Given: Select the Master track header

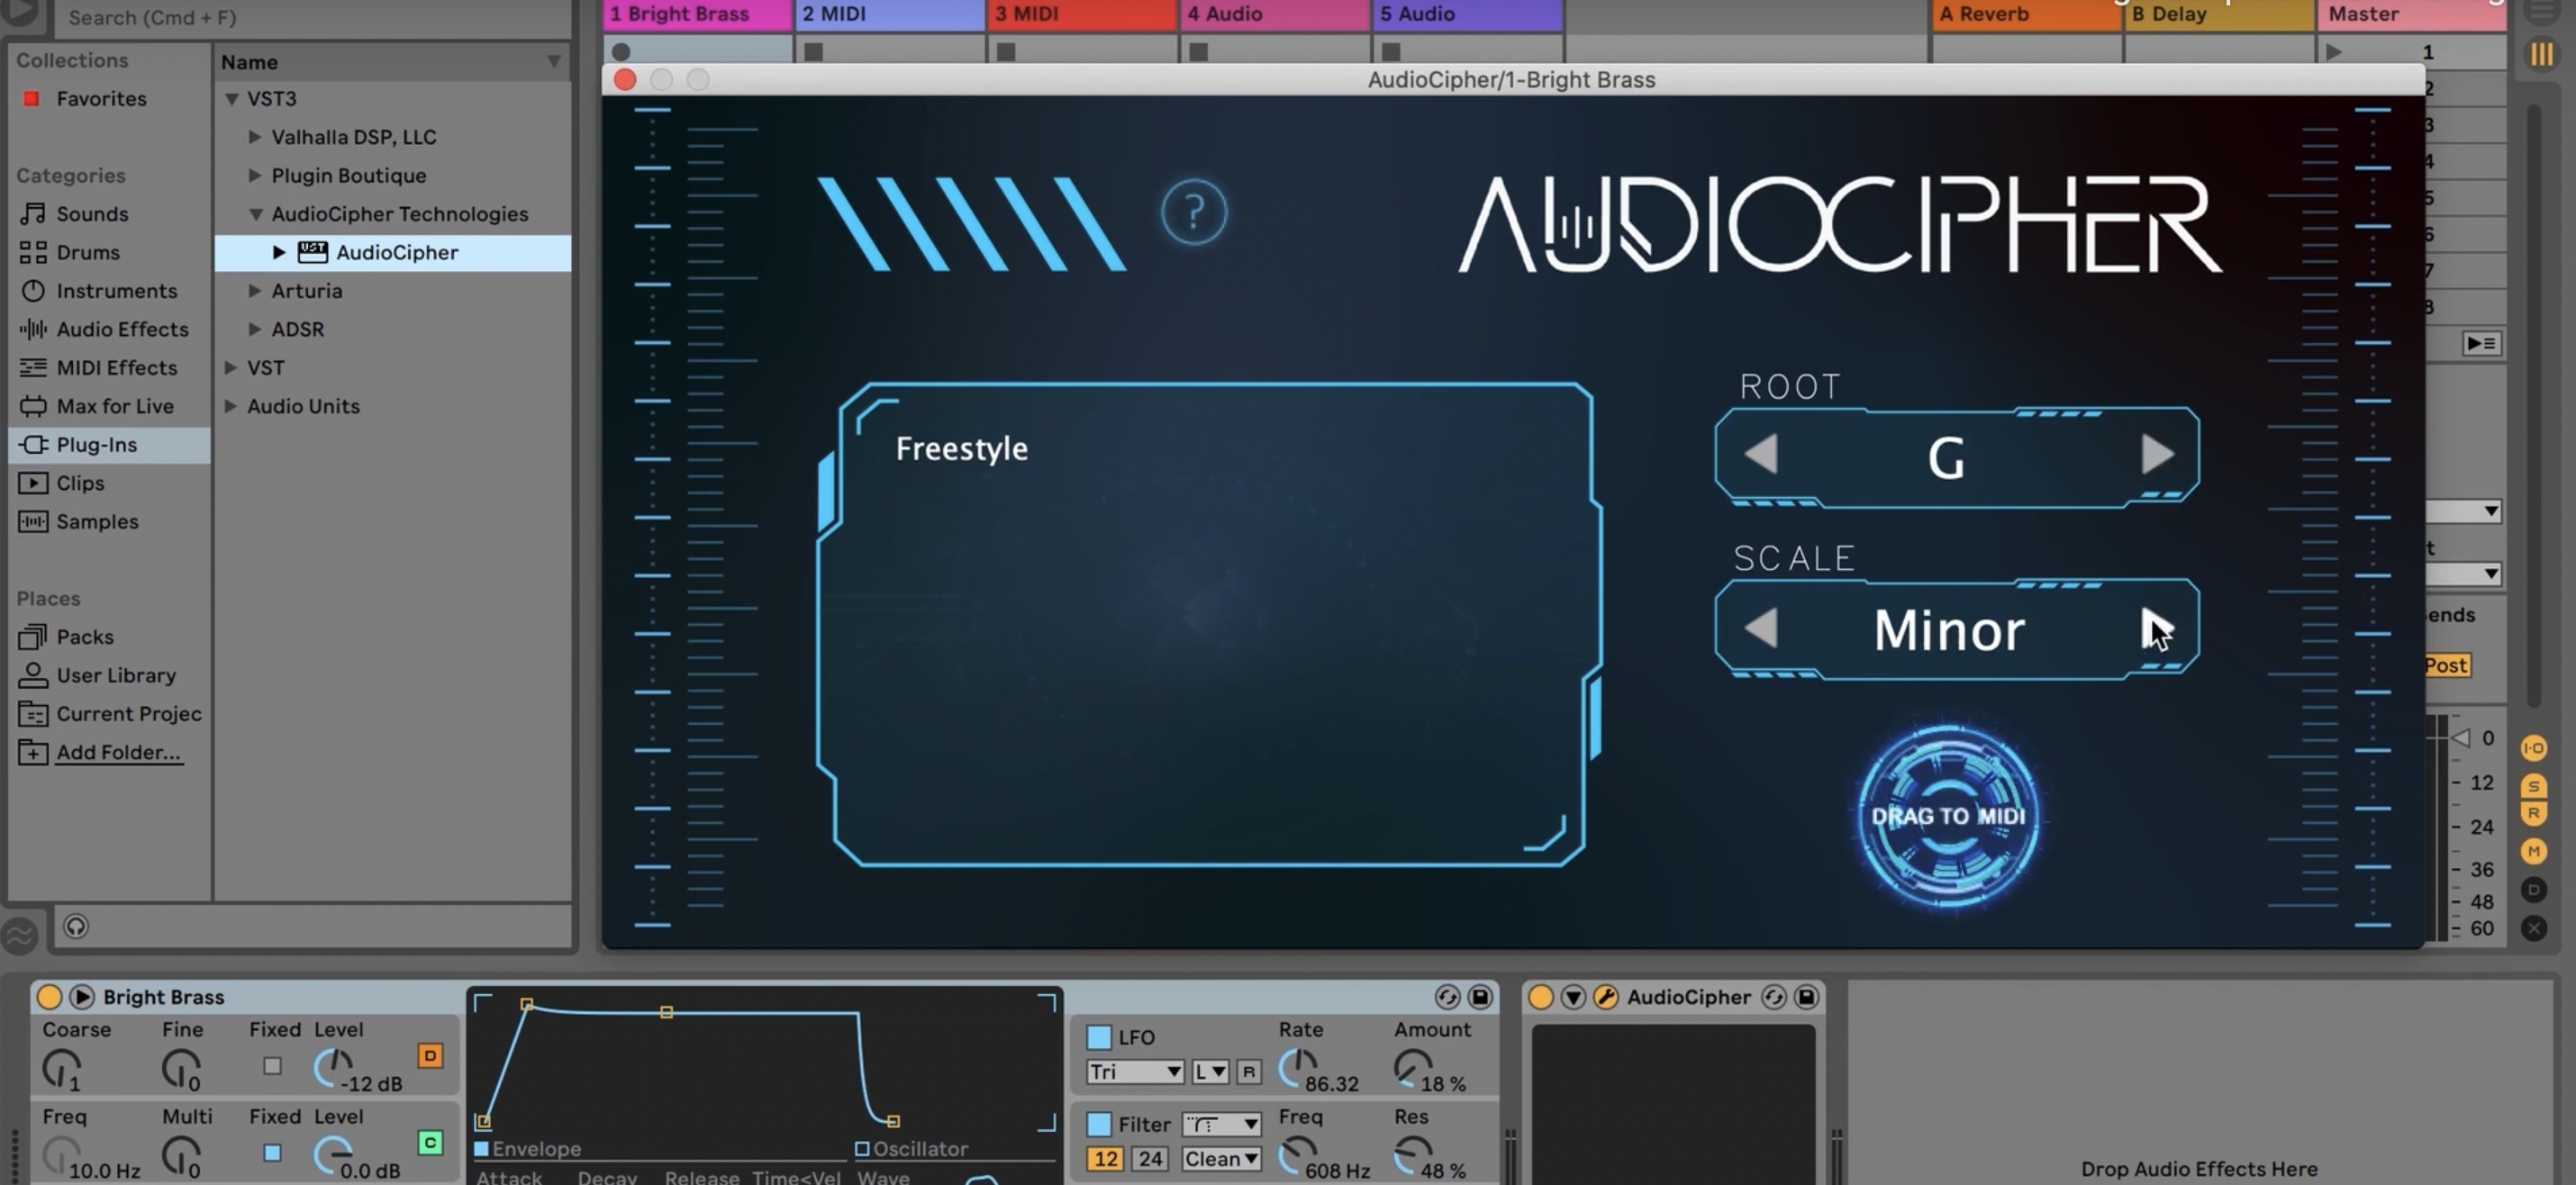Looking at the screenshot, I should click(x=2411, y=14).
